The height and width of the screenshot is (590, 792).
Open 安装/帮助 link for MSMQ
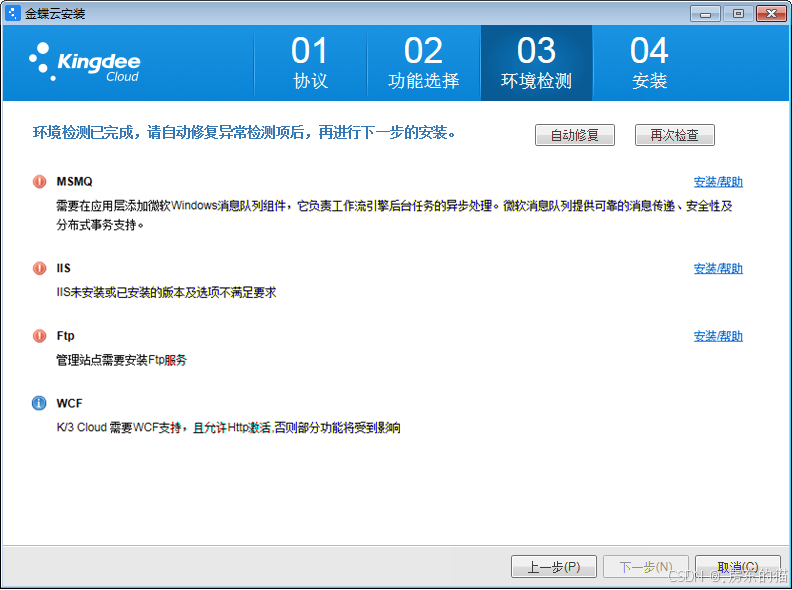pos(718,182)
